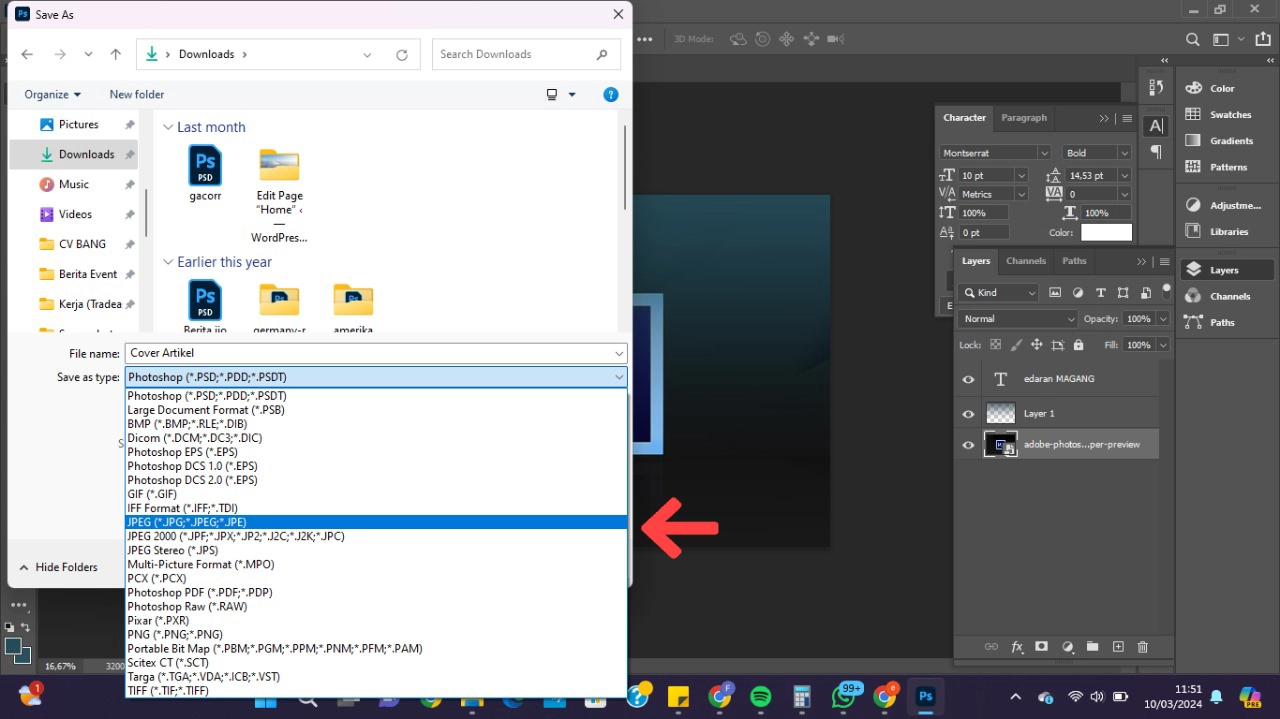Collapse Earlier this year group
1280x719 pixels.
point(168,262)
